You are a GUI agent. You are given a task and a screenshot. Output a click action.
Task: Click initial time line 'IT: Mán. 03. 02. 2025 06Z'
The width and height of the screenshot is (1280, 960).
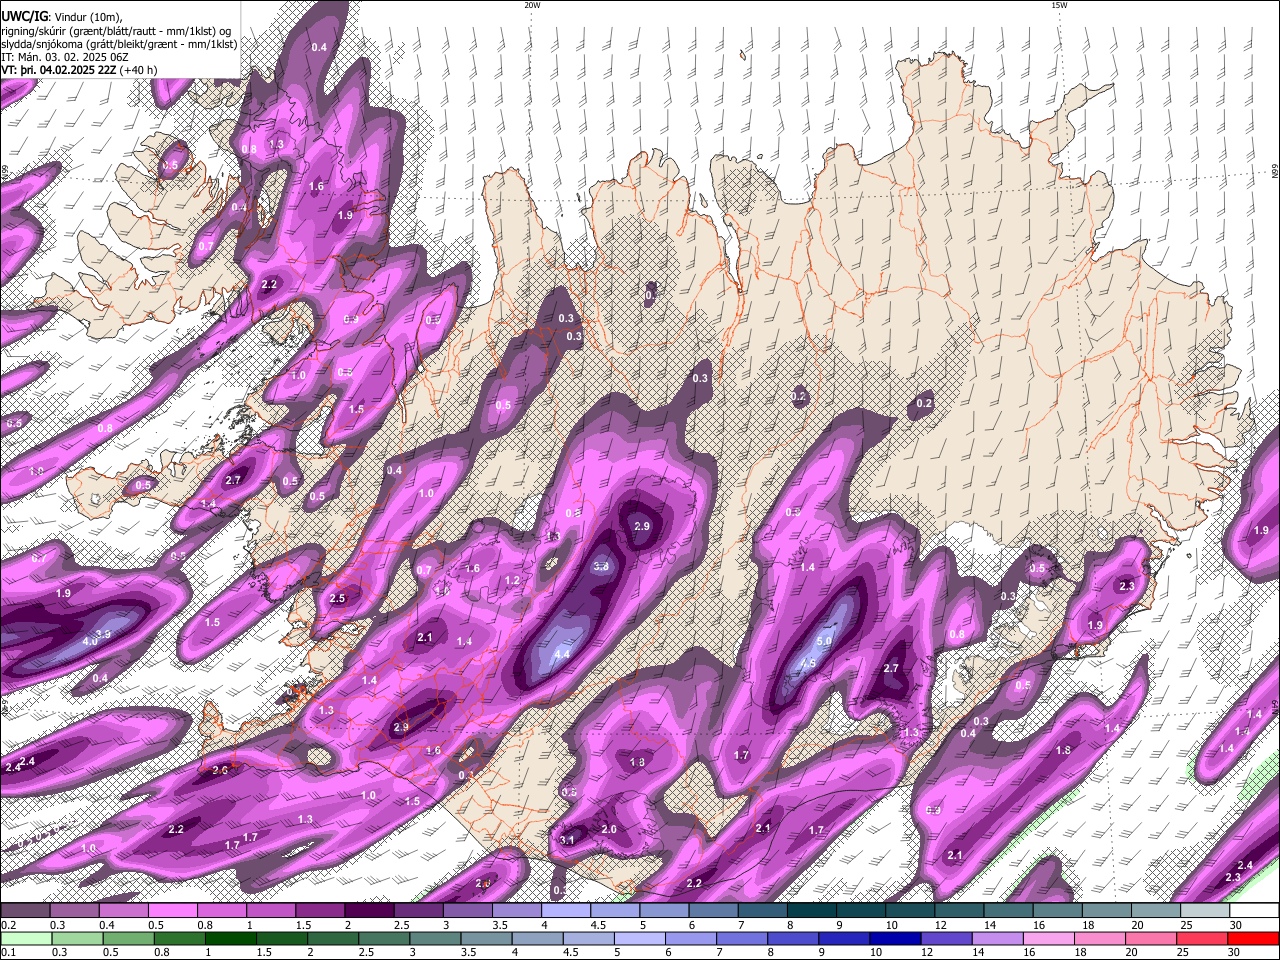tap(65, 57)
